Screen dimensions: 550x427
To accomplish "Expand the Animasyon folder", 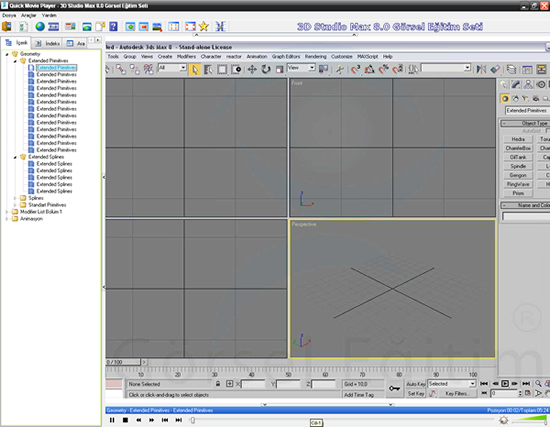I will [x=7, y=219].
